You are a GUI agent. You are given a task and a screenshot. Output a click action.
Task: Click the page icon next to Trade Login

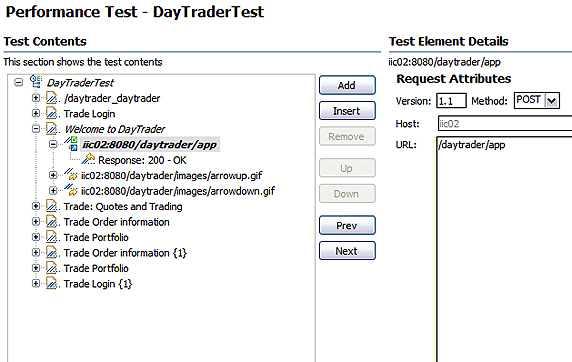tap(52, 113)
